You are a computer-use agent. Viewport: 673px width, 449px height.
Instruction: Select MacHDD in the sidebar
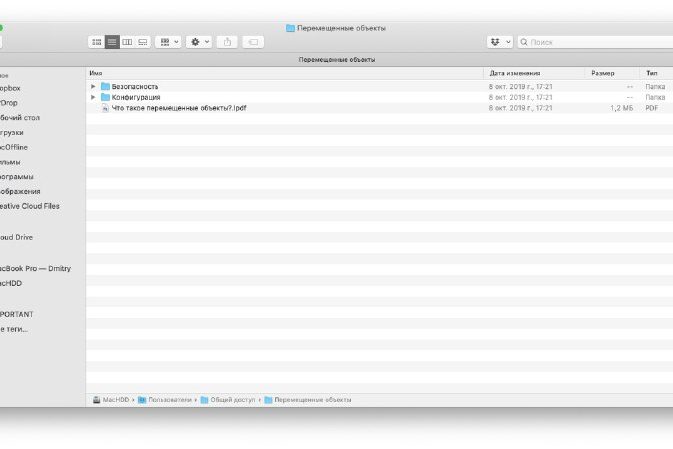point(11,283)
